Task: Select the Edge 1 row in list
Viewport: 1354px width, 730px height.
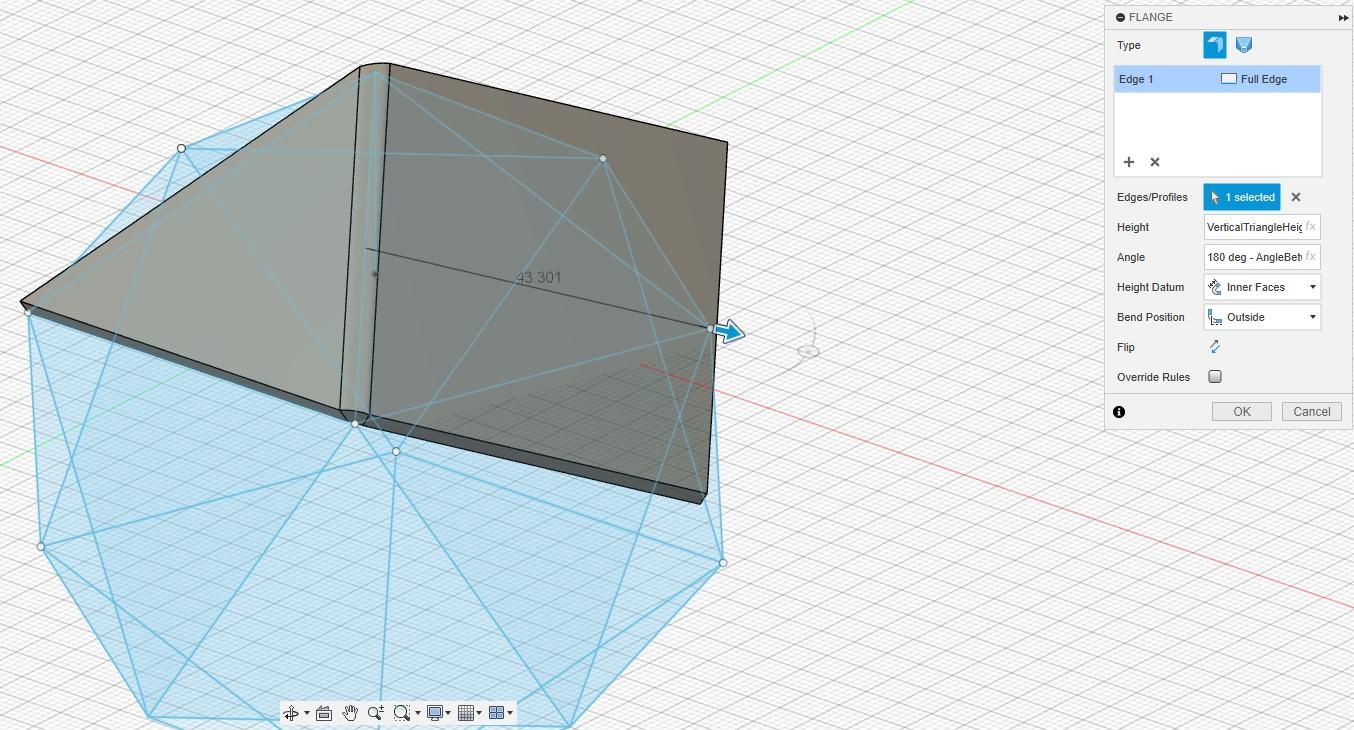Action: (x=1217, y=79)
